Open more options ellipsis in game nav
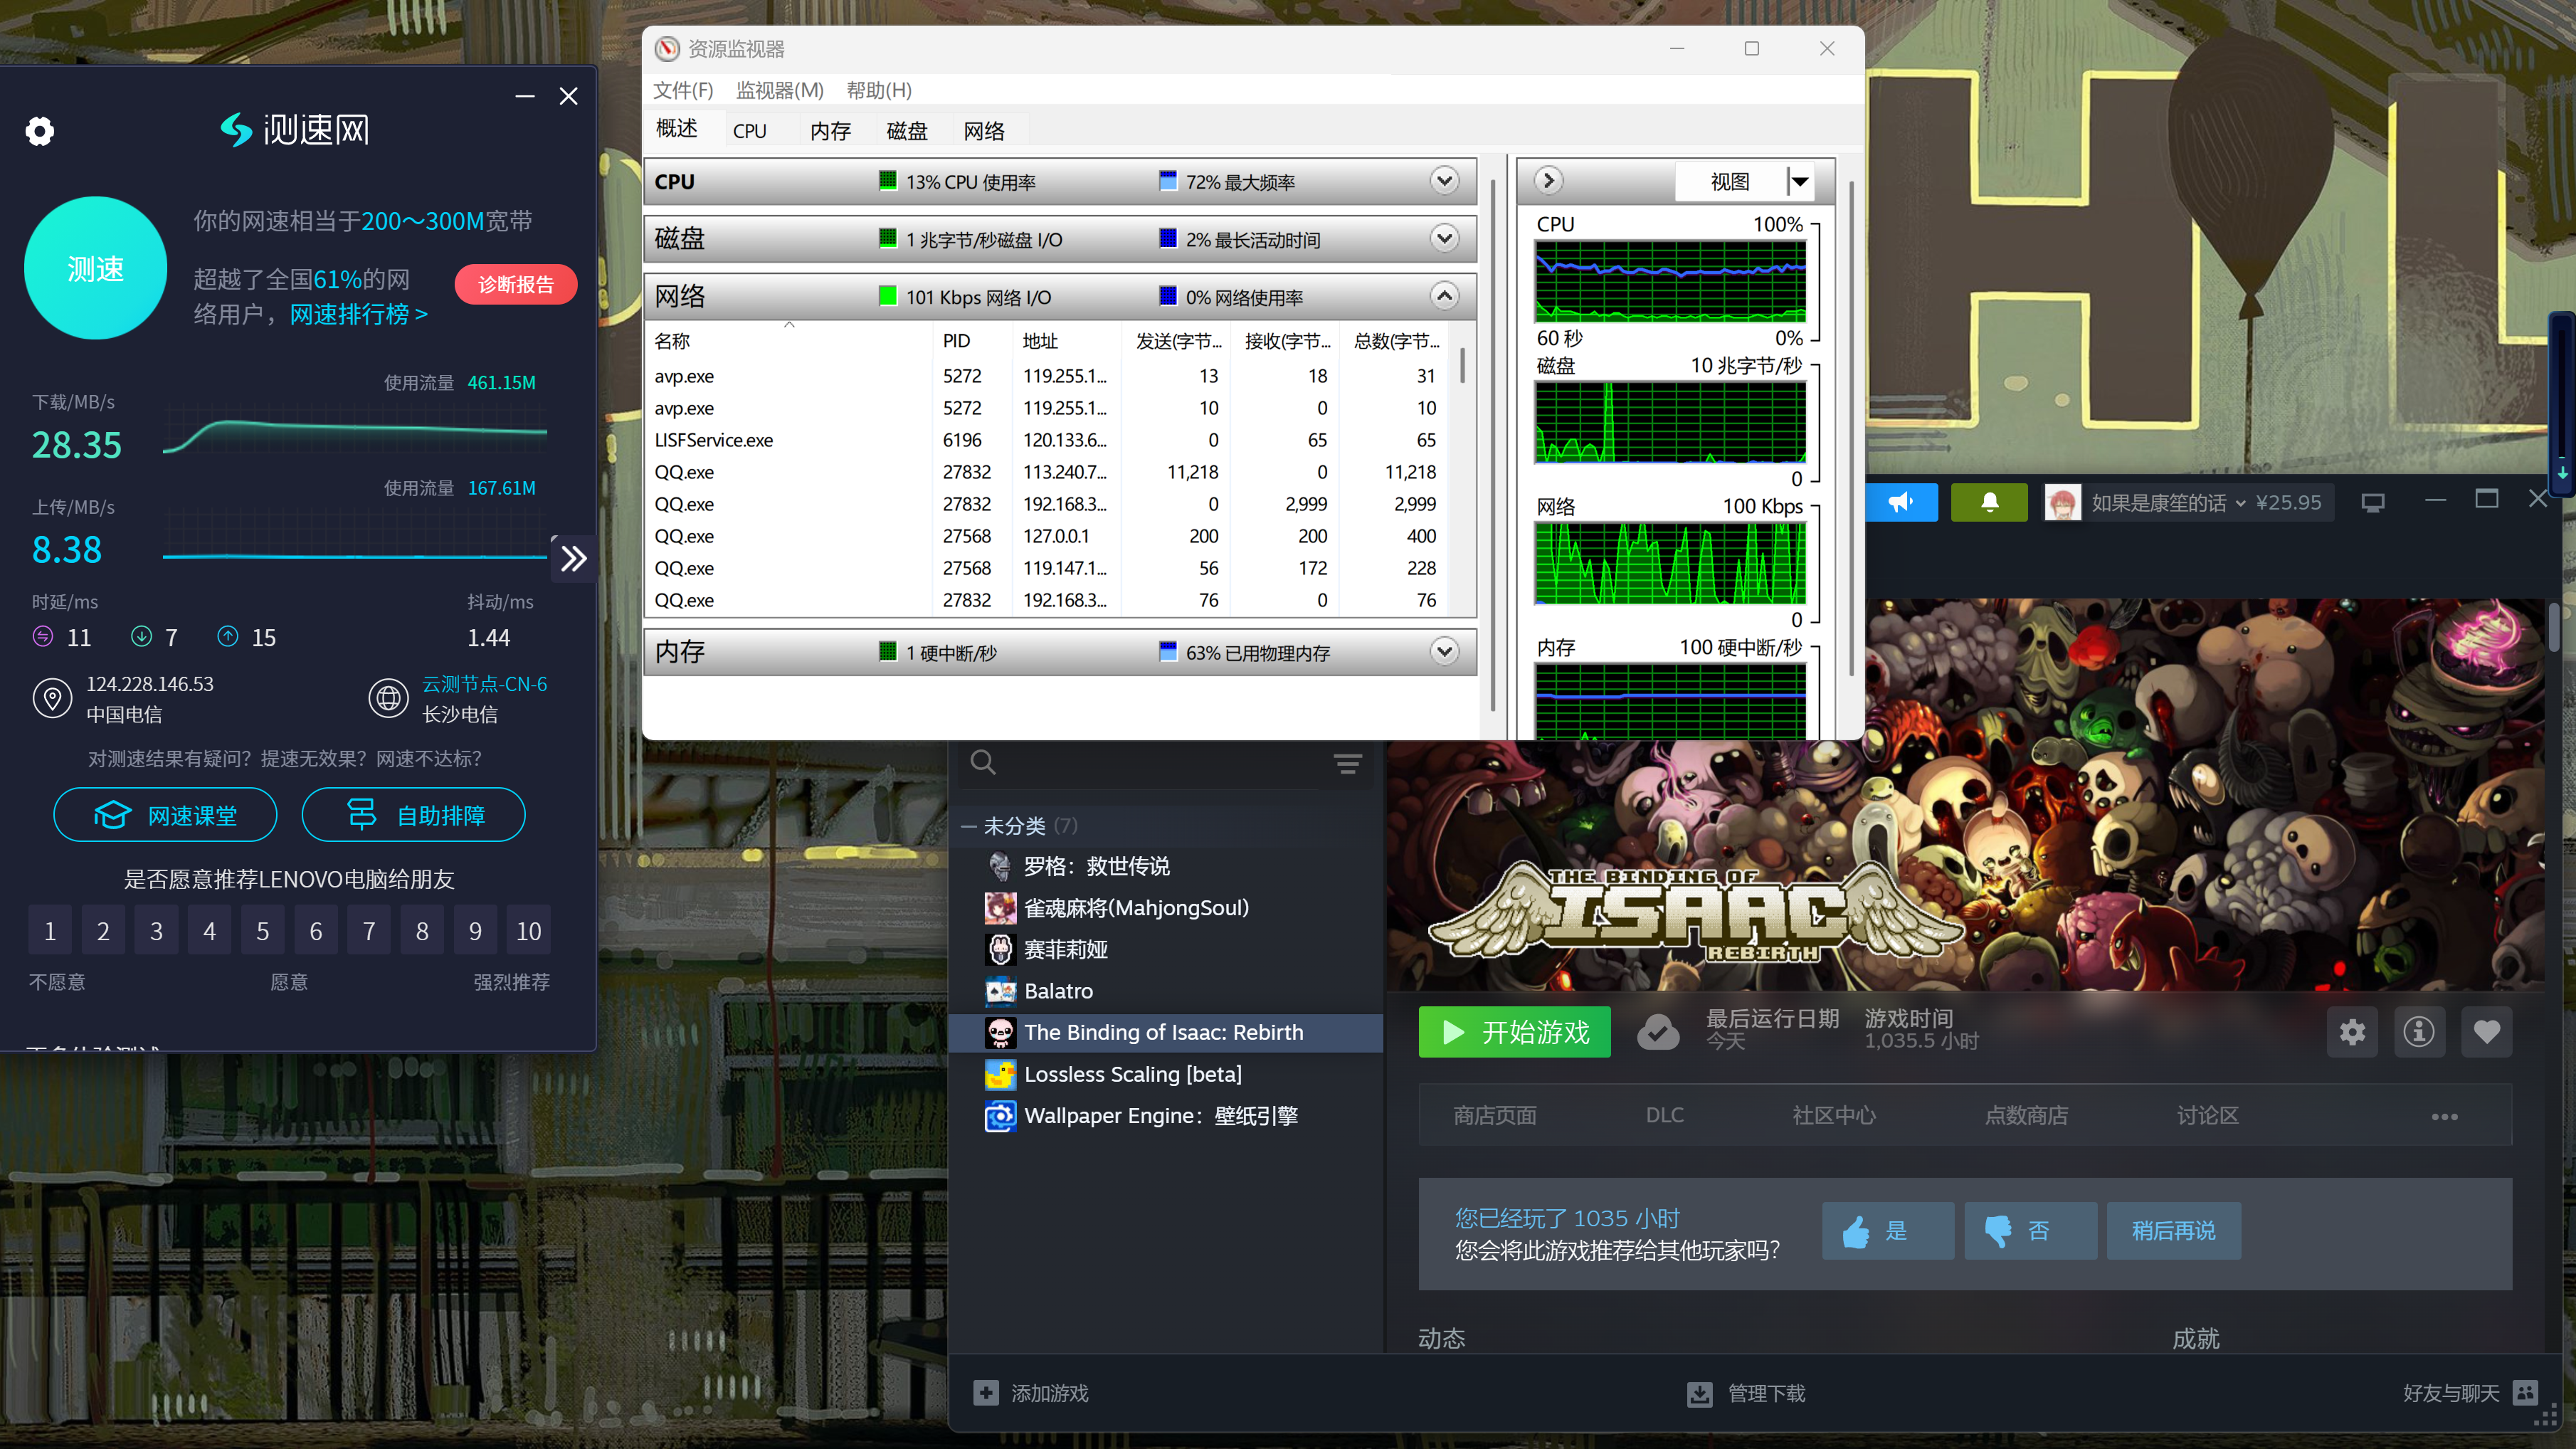The height and width of the screenshot is (1449, 2576). point(2444,1116)
